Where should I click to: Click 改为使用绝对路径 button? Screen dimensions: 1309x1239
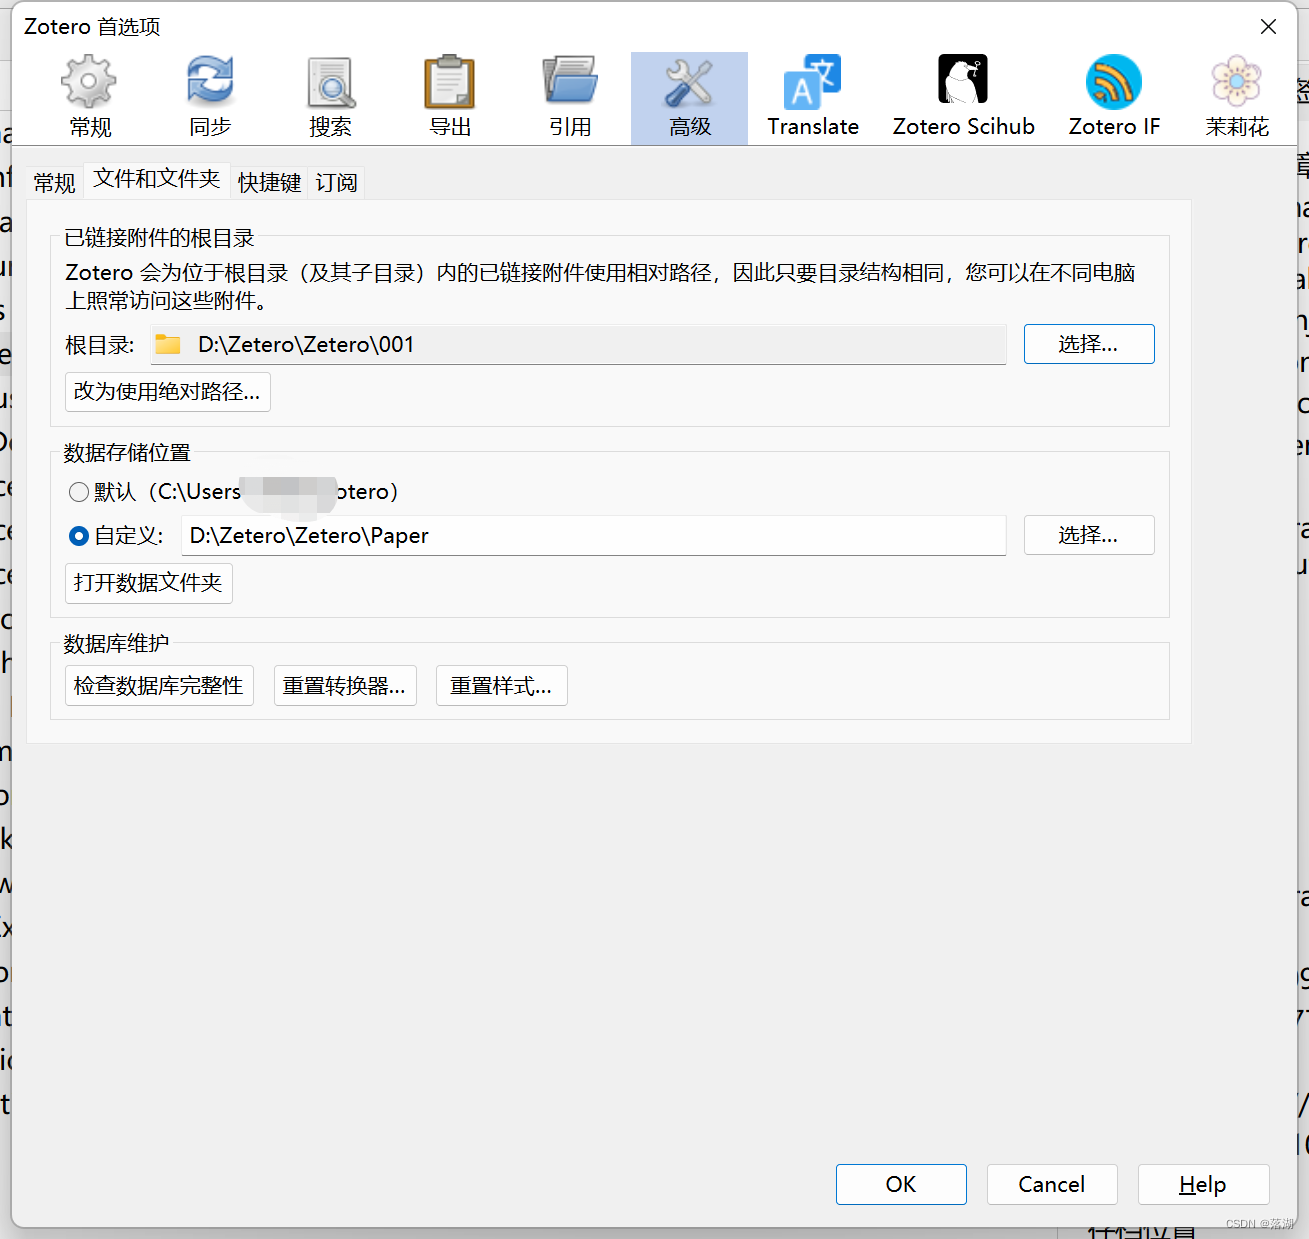168,392
